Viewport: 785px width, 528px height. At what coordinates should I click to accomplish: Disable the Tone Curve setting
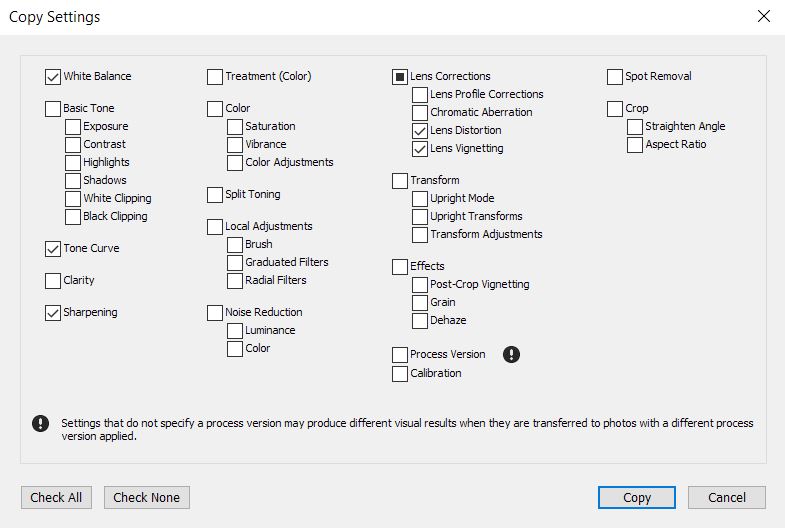pos(53,249)
